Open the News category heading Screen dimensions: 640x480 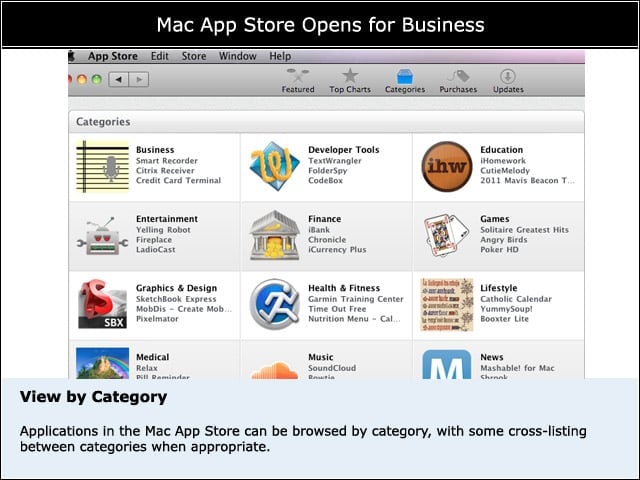point(492,357)
